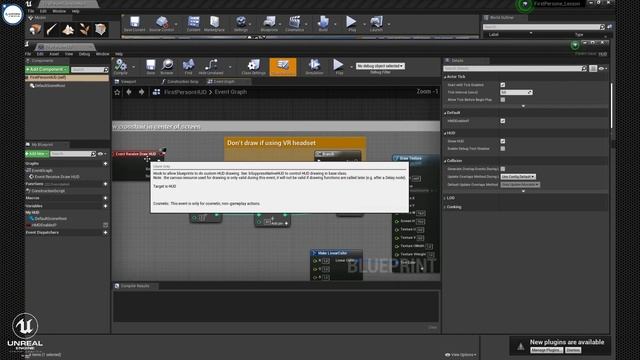Add a new variable with Variables plus
The width and height of the screenshot is (640, 360).
(x=105, y=206)
